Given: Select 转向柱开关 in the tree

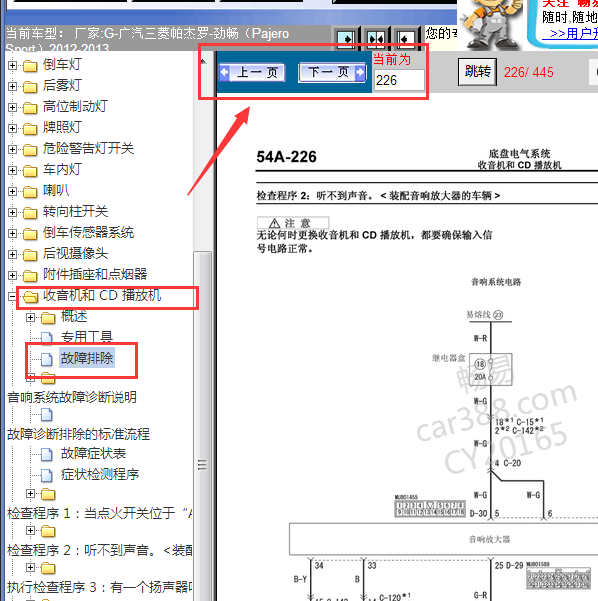Looking at the screenshot, I should (x=75, y=212).
